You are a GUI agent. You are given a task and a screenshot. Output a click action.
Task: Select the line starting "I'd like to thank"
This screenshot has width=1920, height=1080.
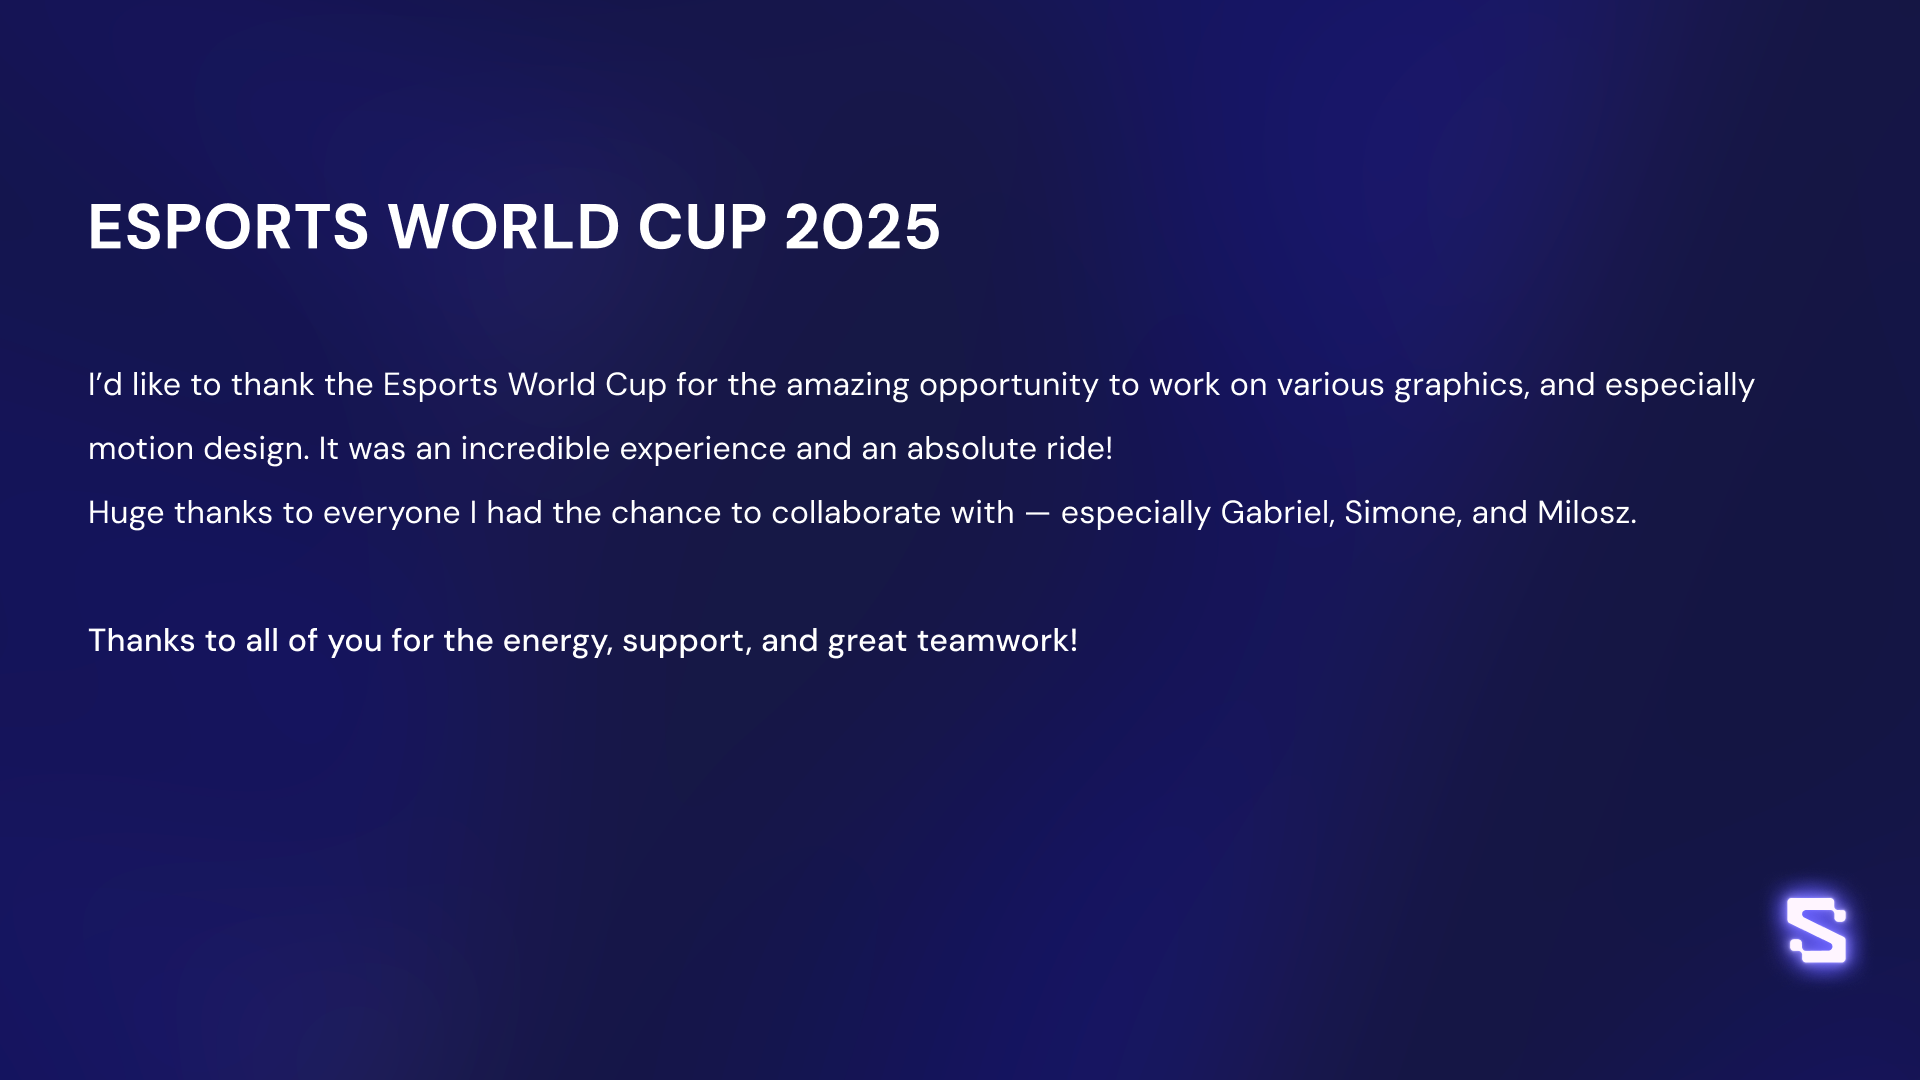tap(921, 385)
